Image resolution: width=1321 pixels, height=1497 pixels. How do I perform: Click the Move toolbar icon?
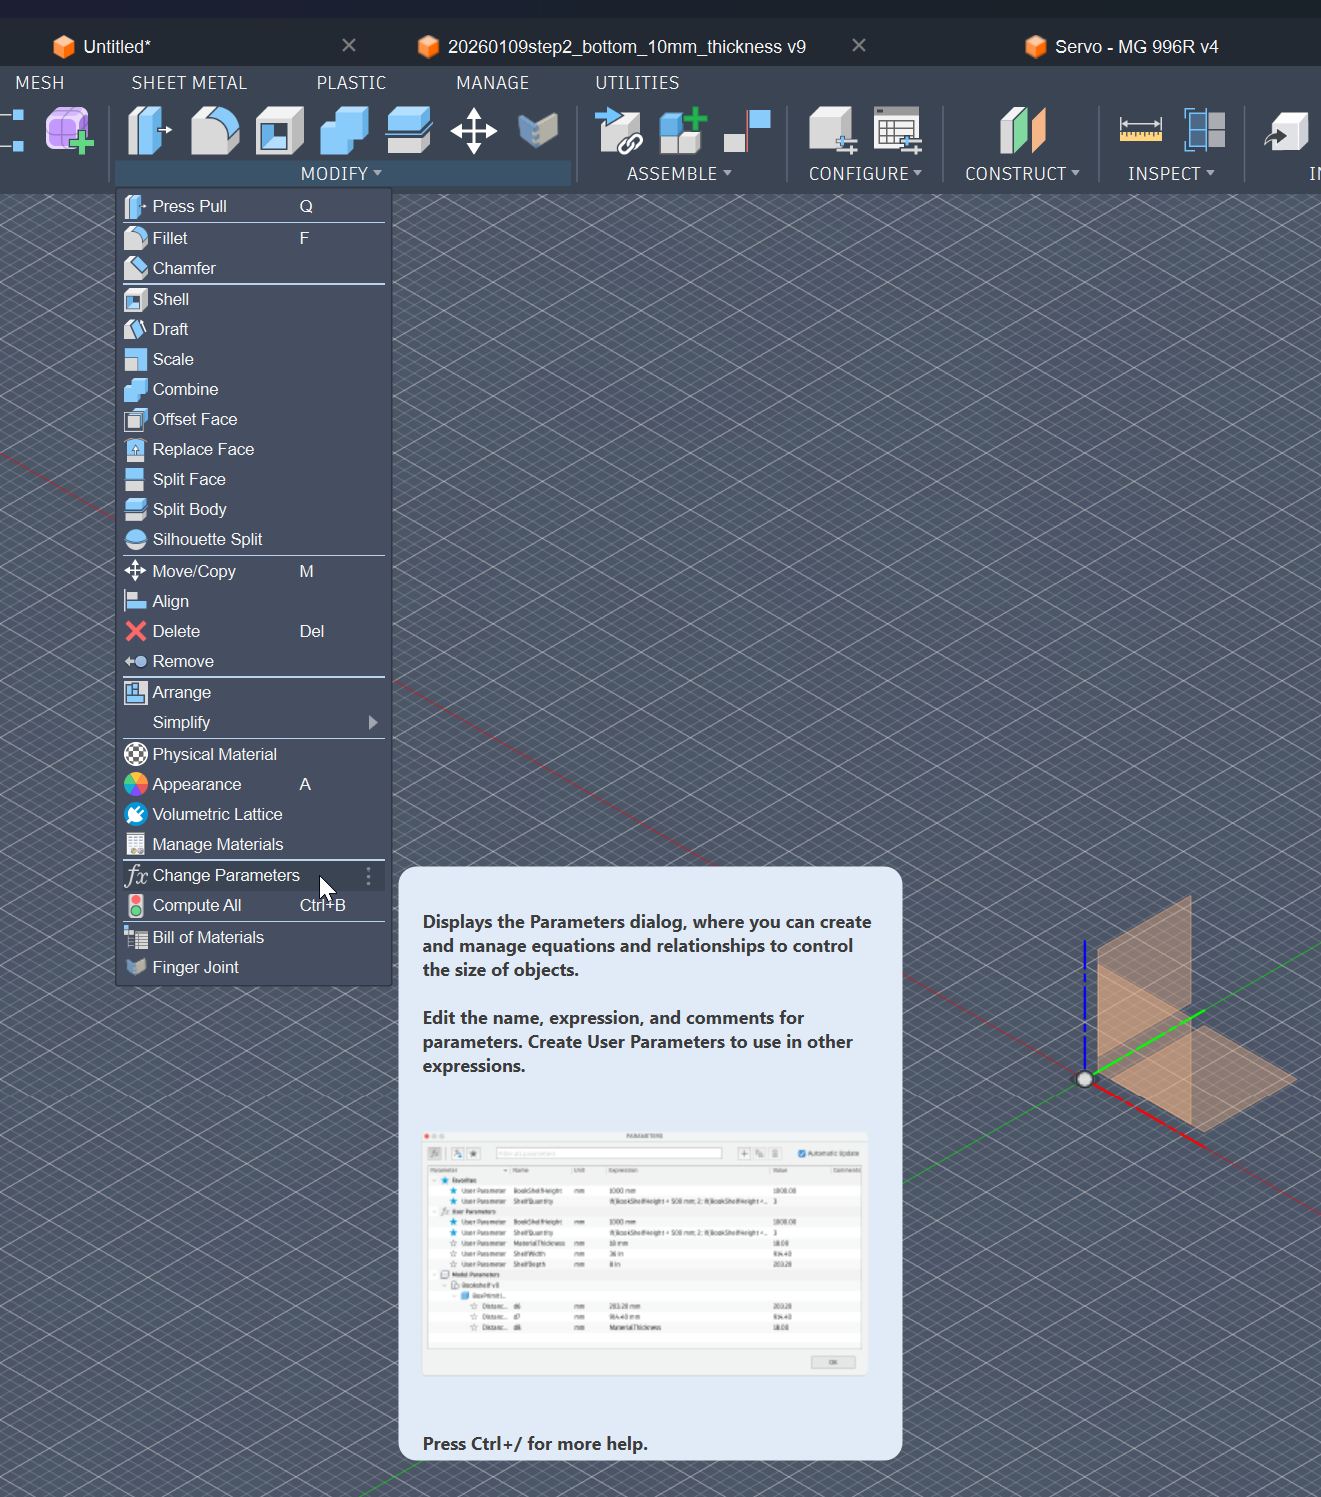[474, 131]
